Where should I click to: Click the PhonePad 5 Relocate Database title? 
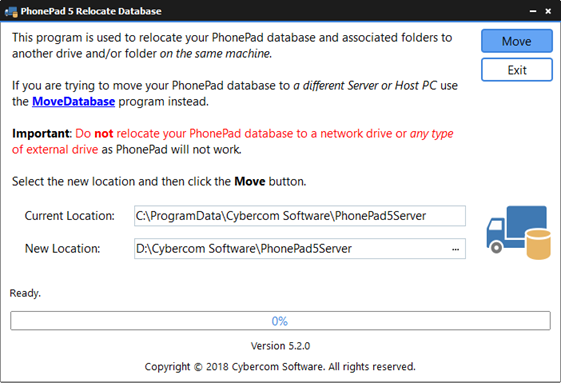click(x=91, y=11)
